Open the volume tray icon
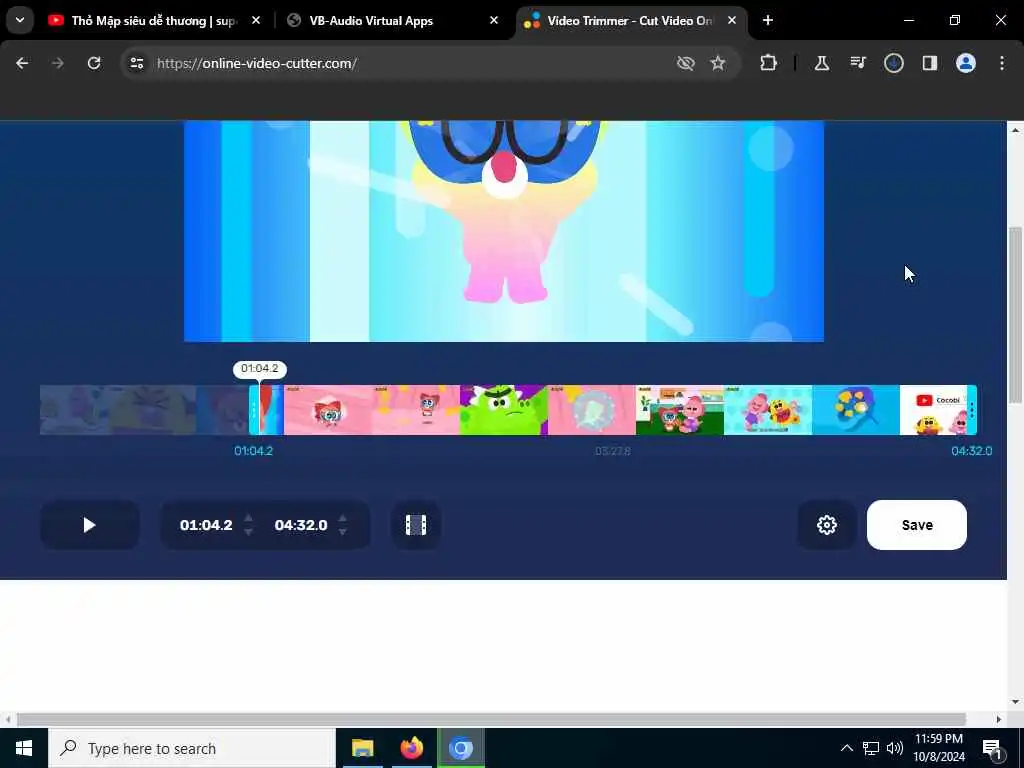 click(895, 748)
